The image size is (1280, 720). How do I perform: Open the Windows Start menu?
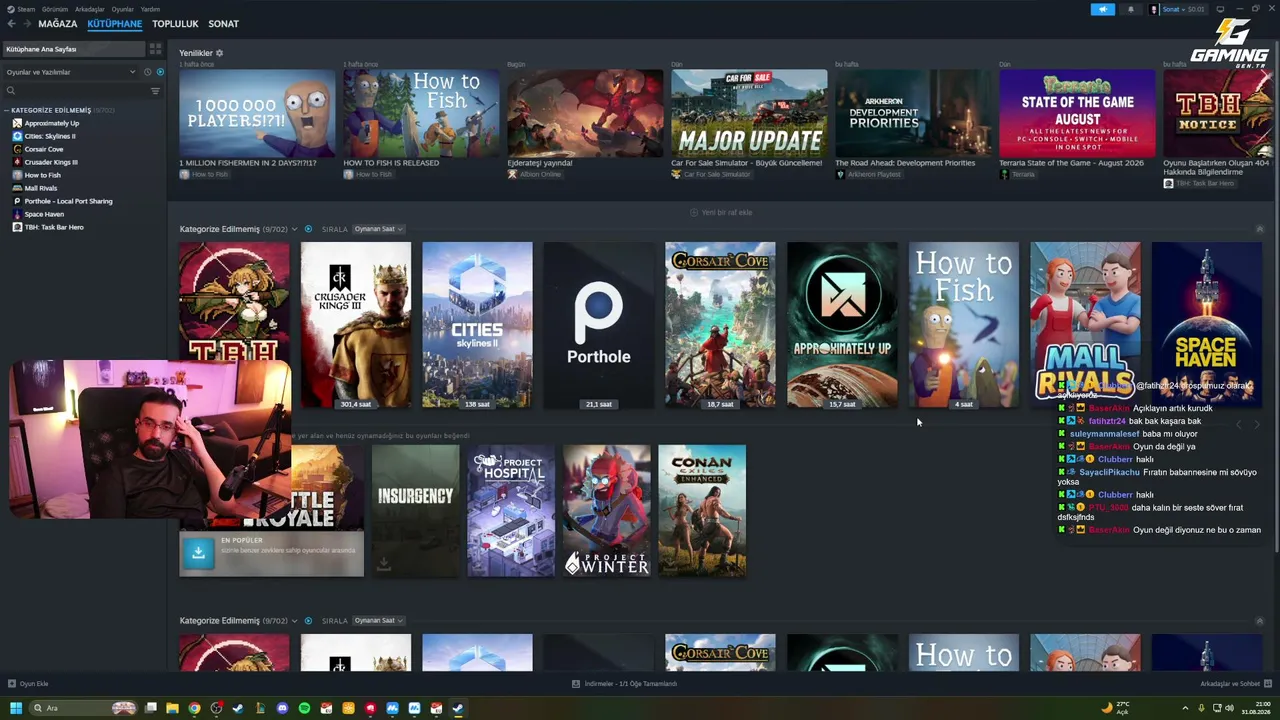[15, 708]
